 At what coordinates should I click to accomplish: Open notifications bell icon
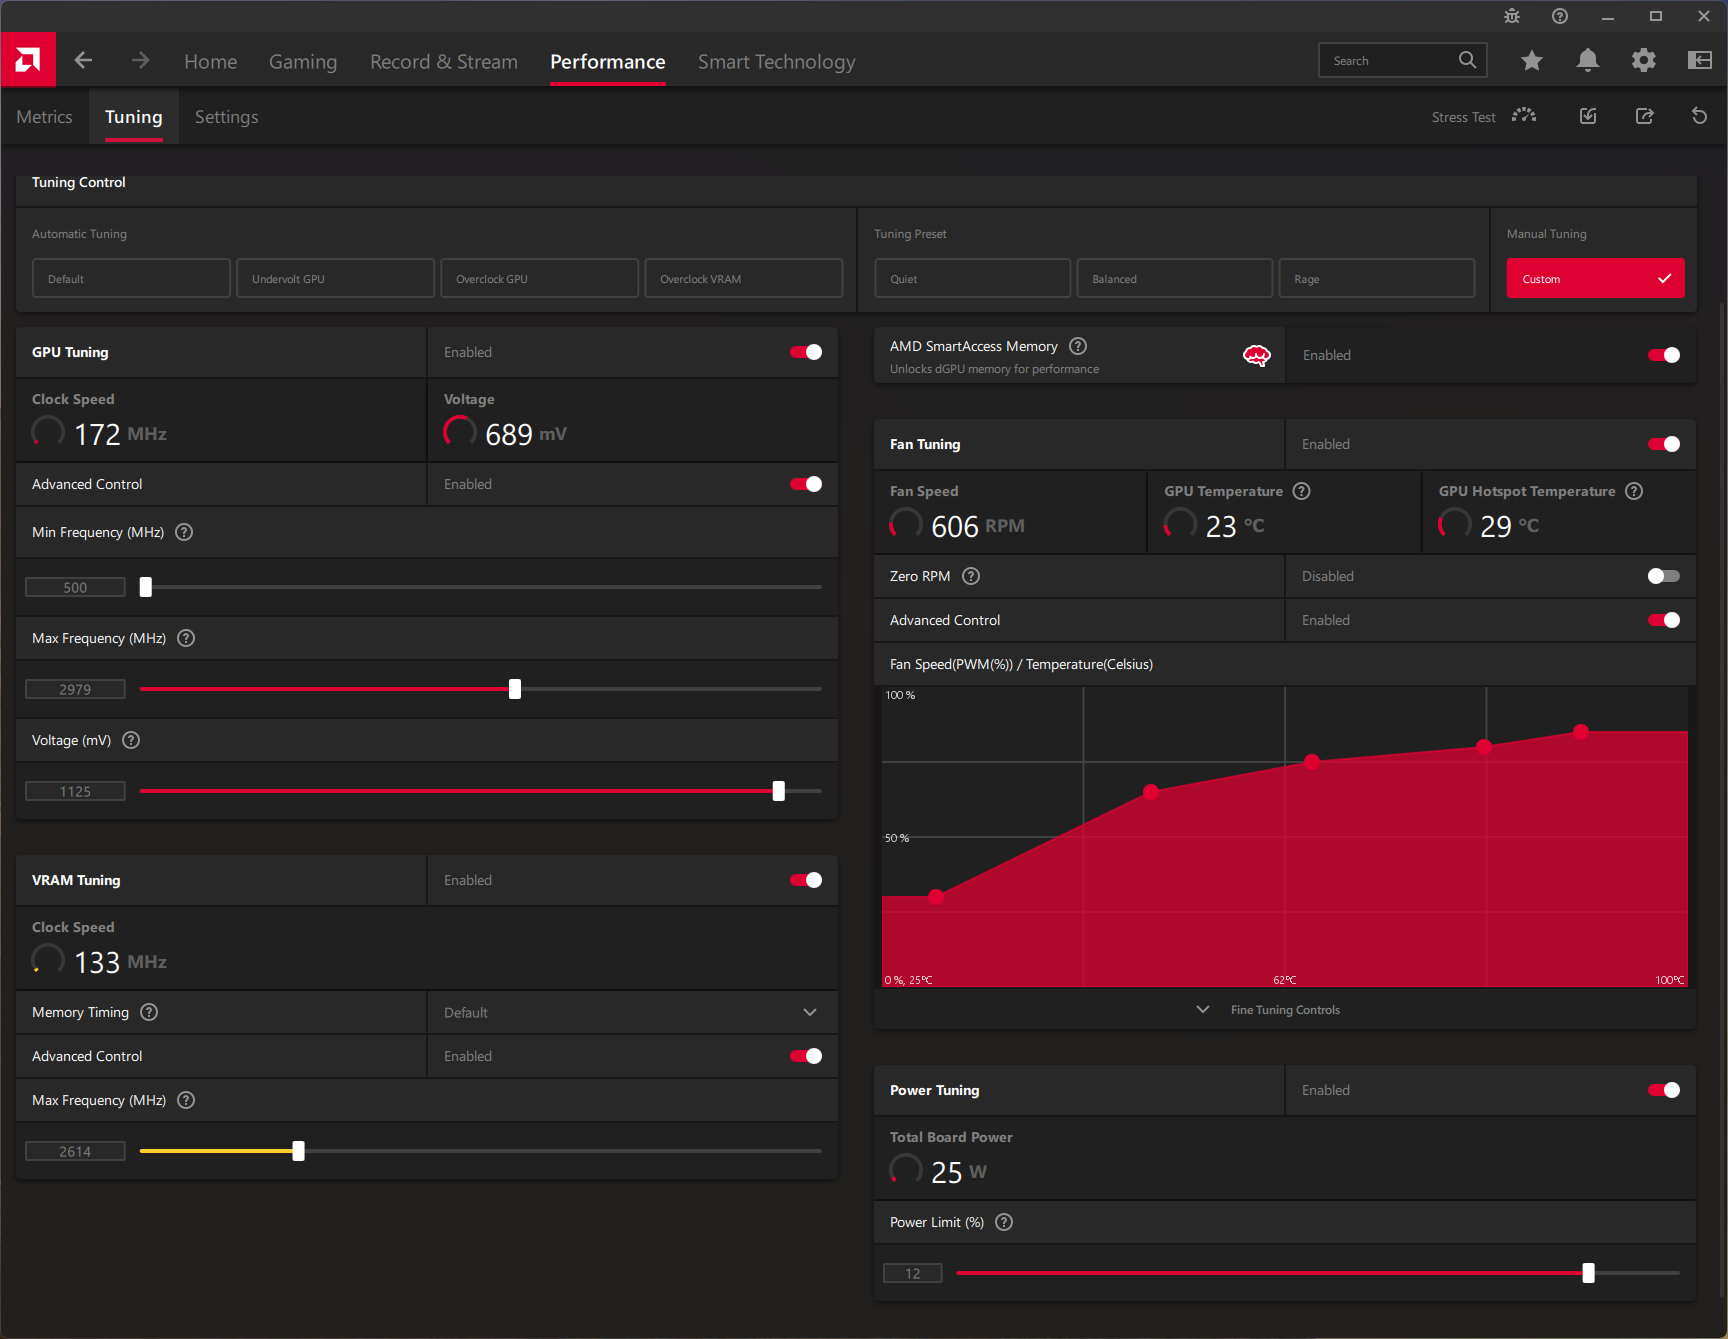[1588, 61]
